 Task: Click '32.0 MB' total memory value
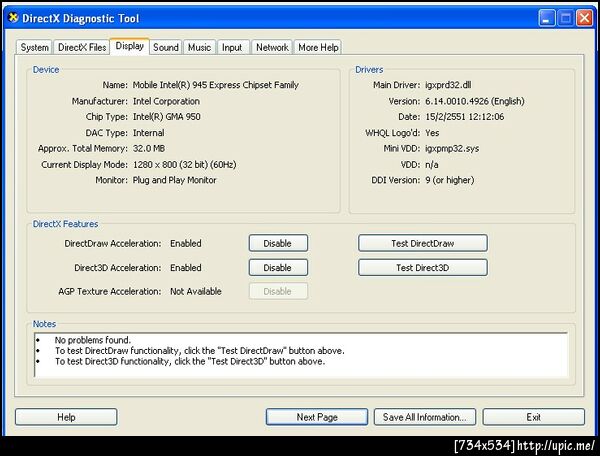coord(149,148)
